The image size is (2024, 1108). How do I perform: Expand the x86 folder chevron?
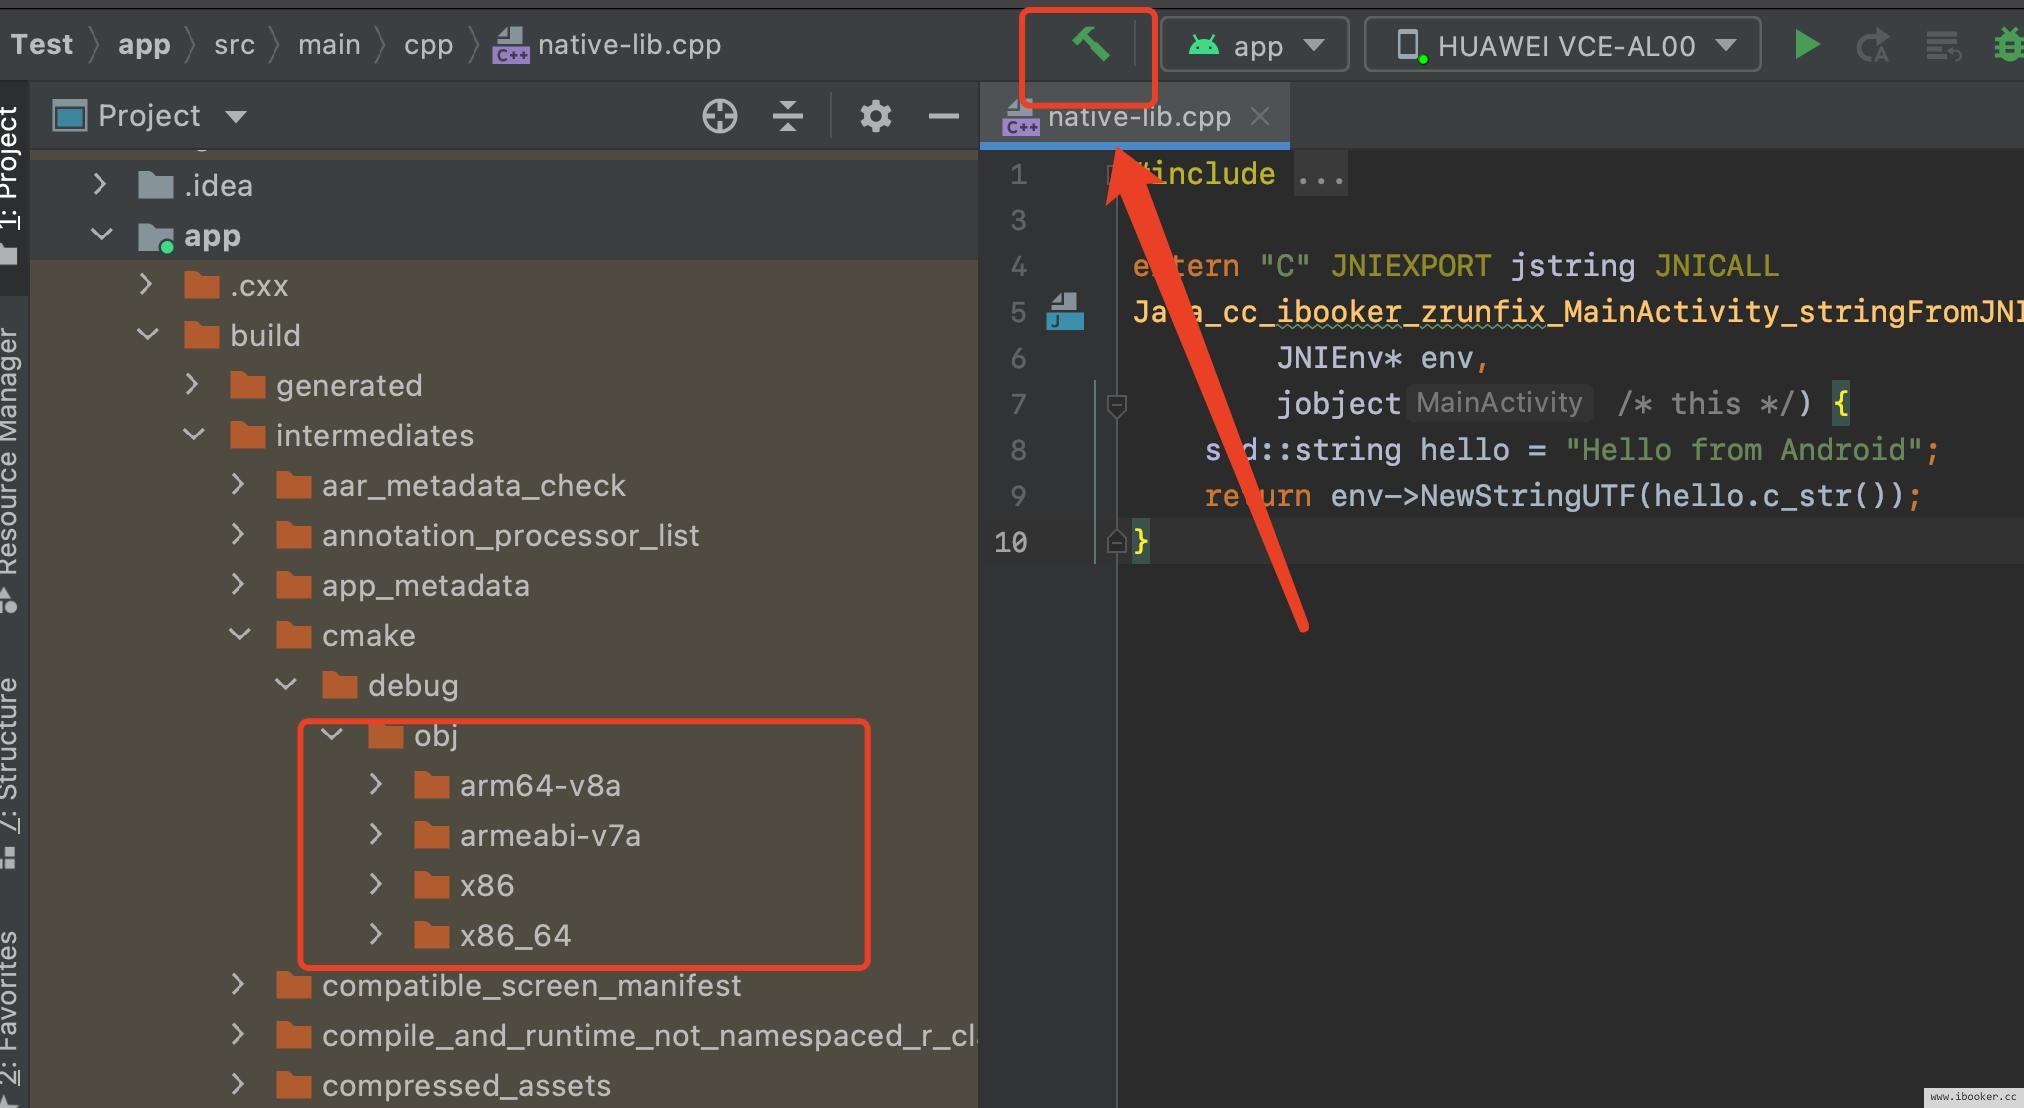376,884
